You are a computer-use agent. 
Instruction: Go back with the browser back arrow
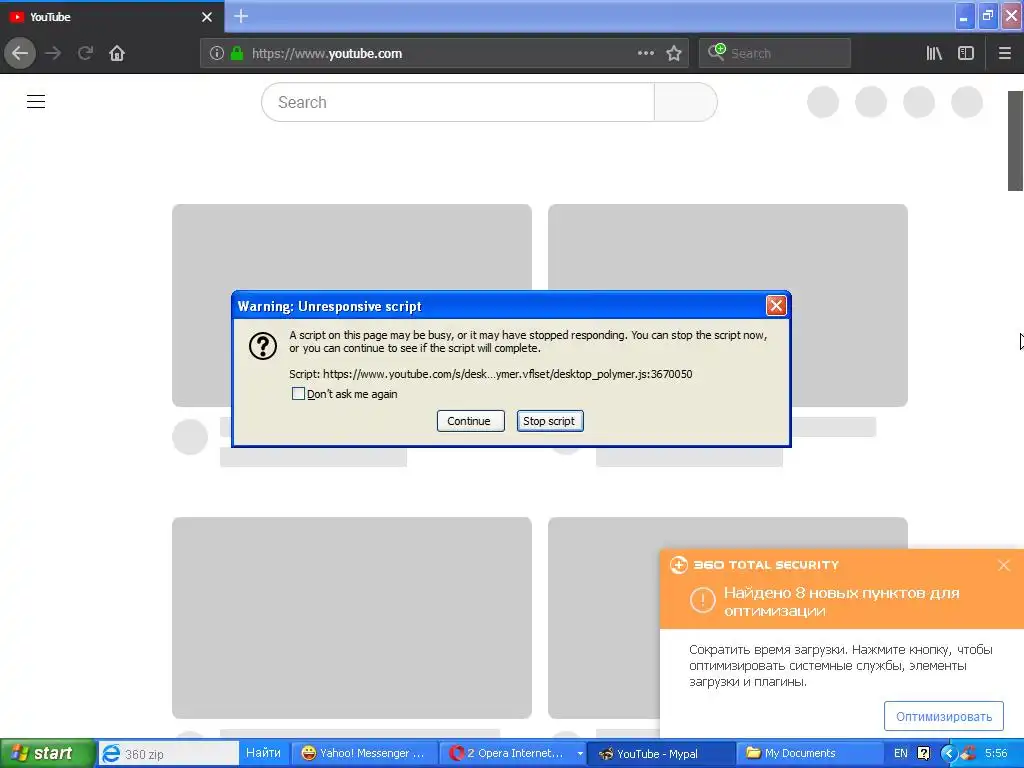(20, 53)
